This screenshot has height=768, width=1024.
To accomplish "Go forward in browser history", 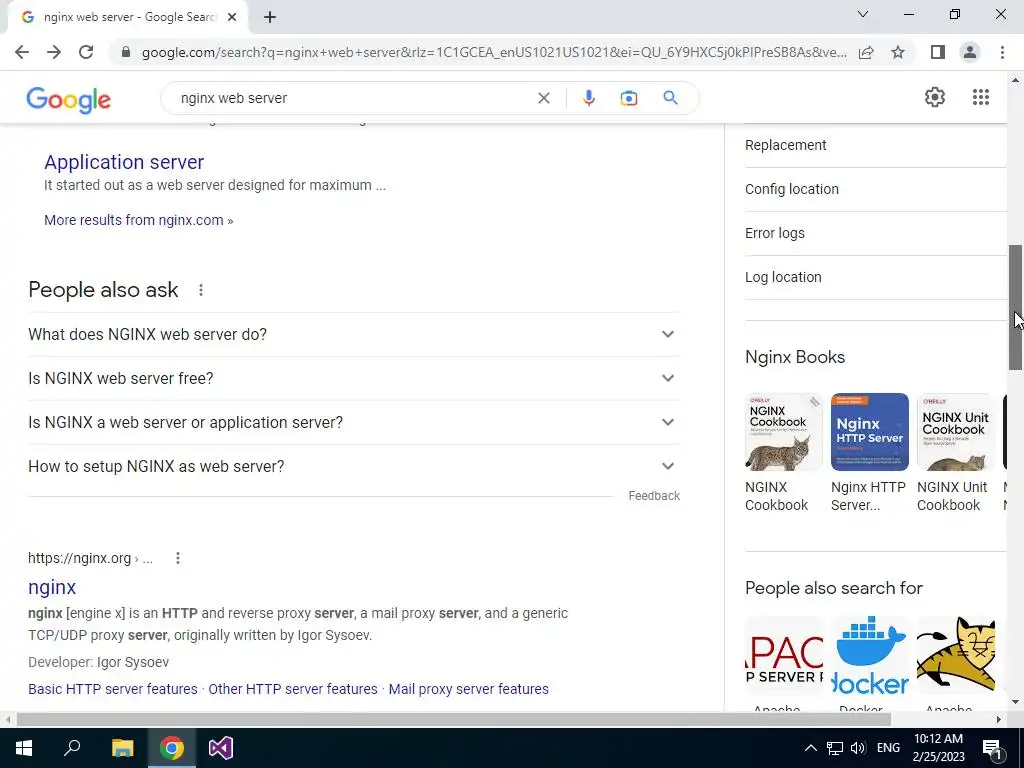I will coord(54,52).
